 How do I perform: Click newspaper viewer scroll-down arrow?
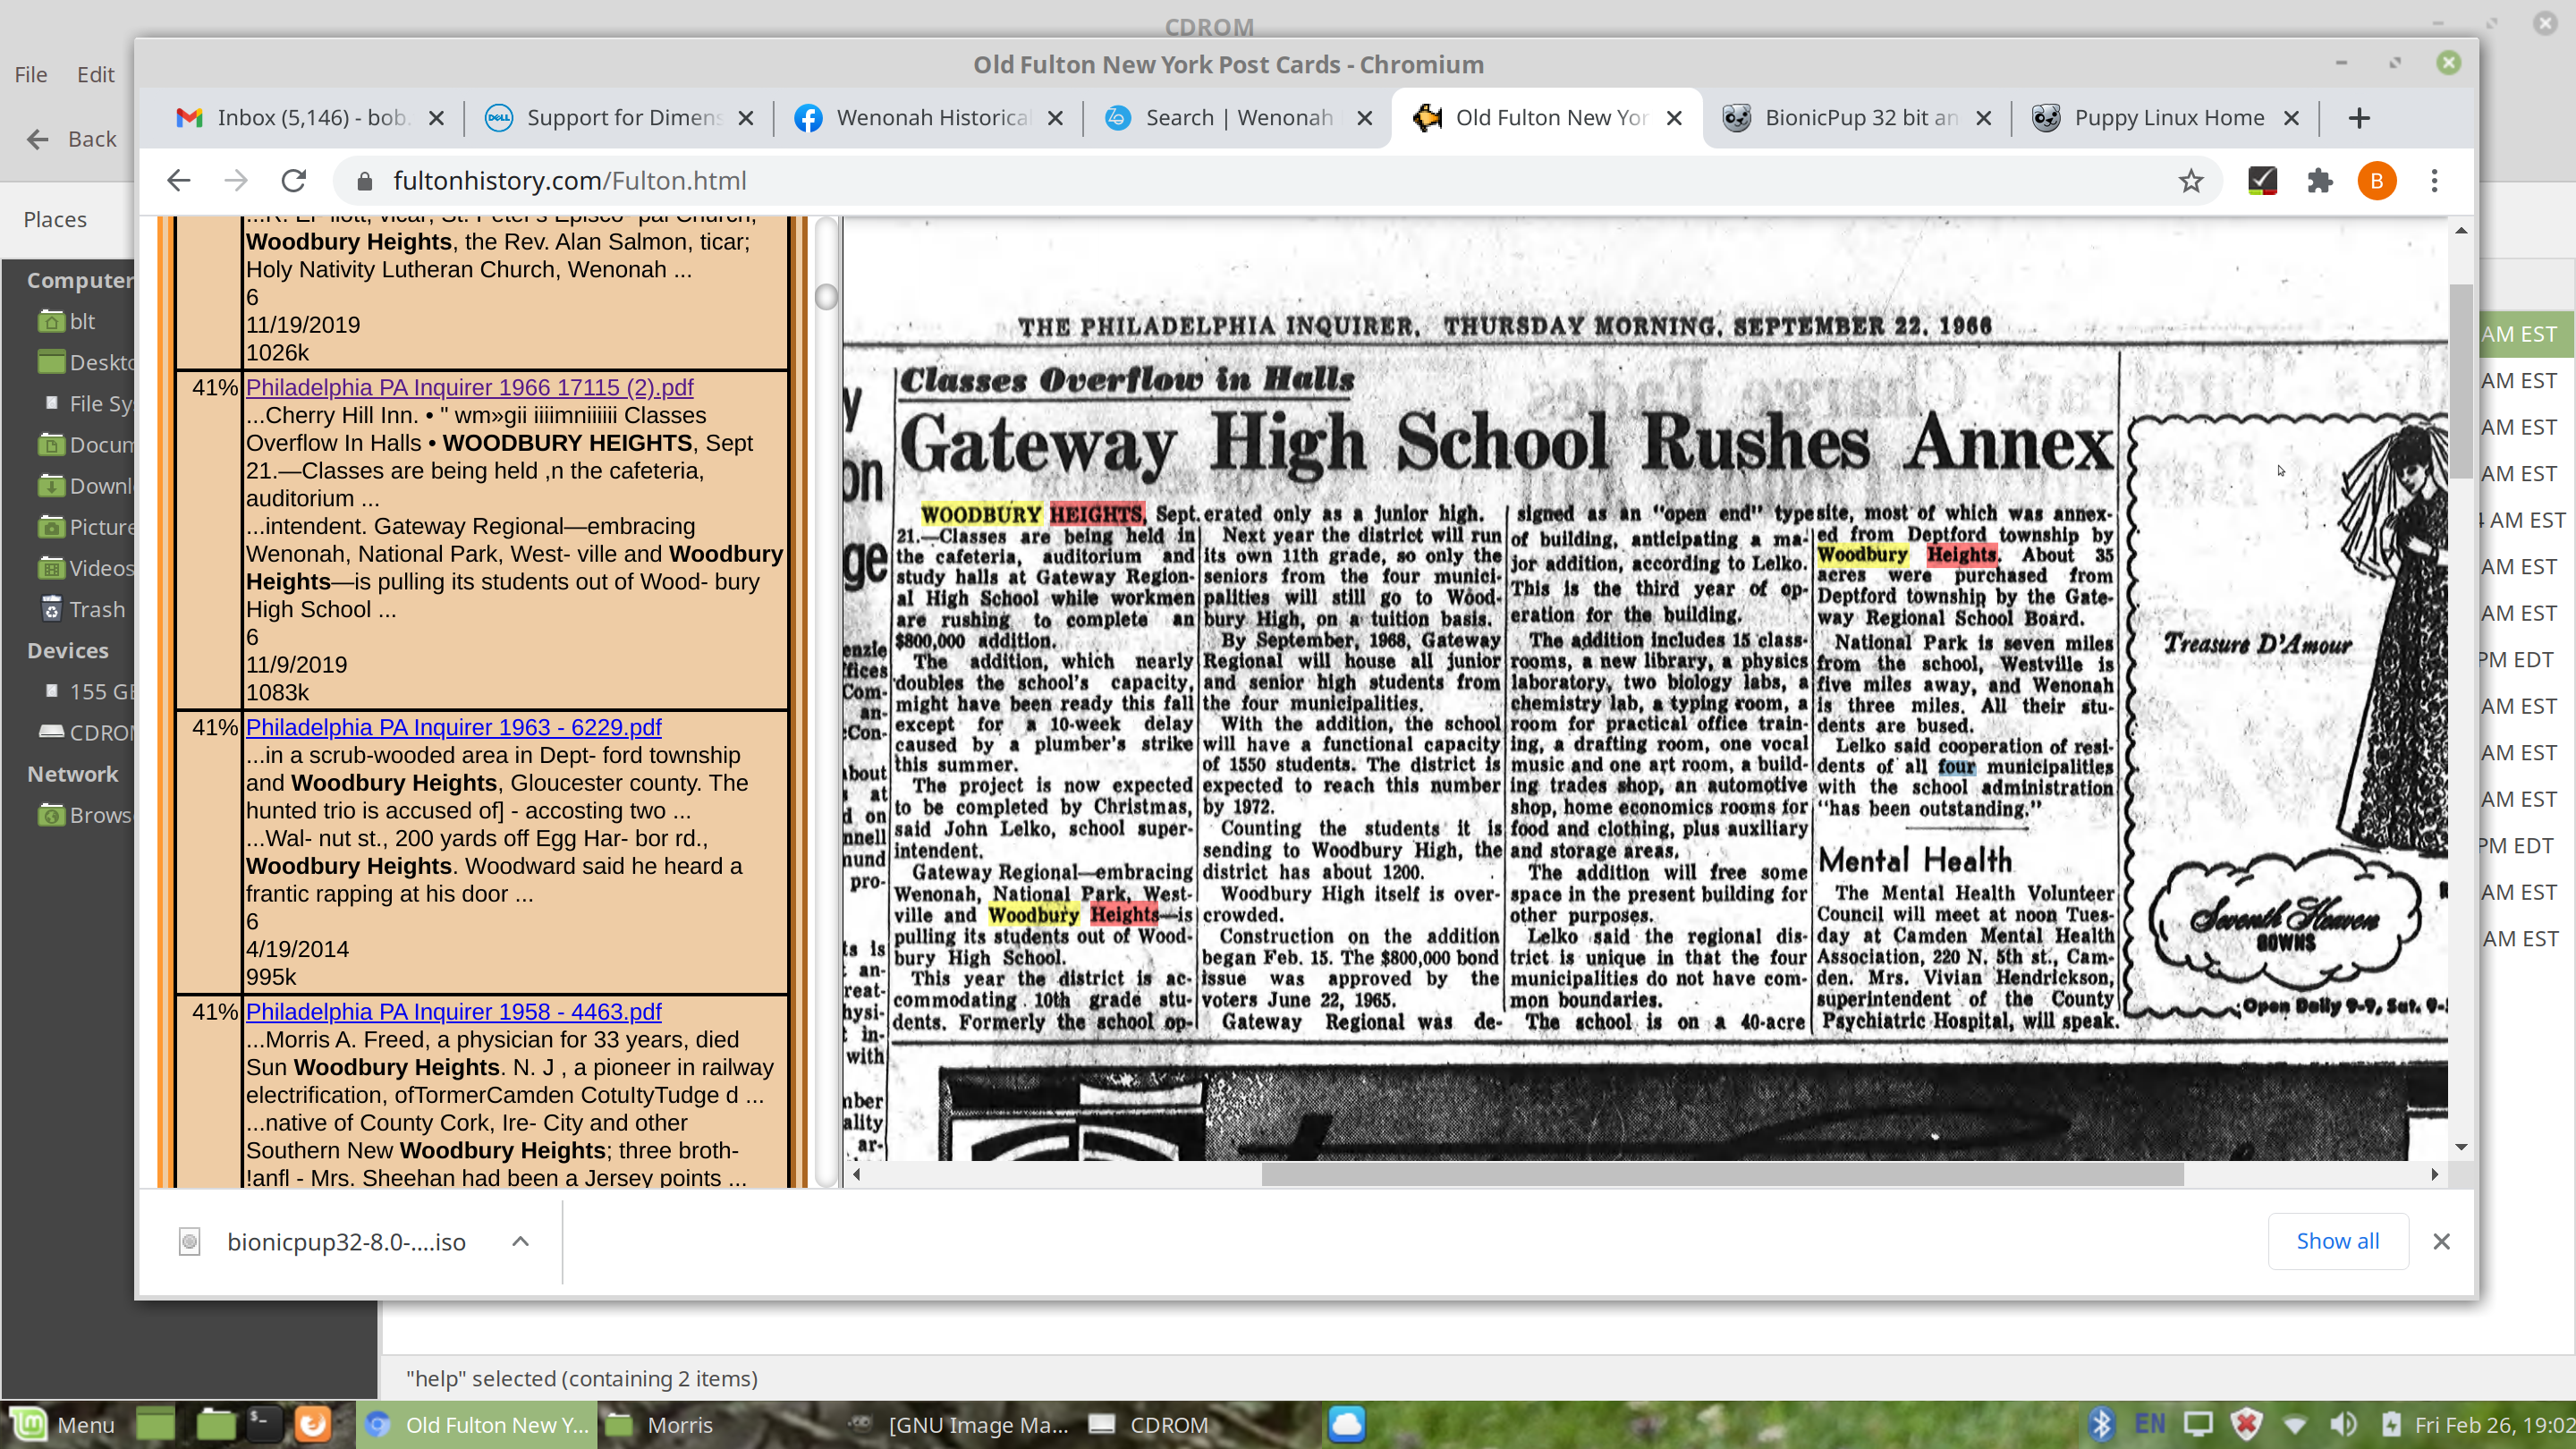tap(2461, 1147)
